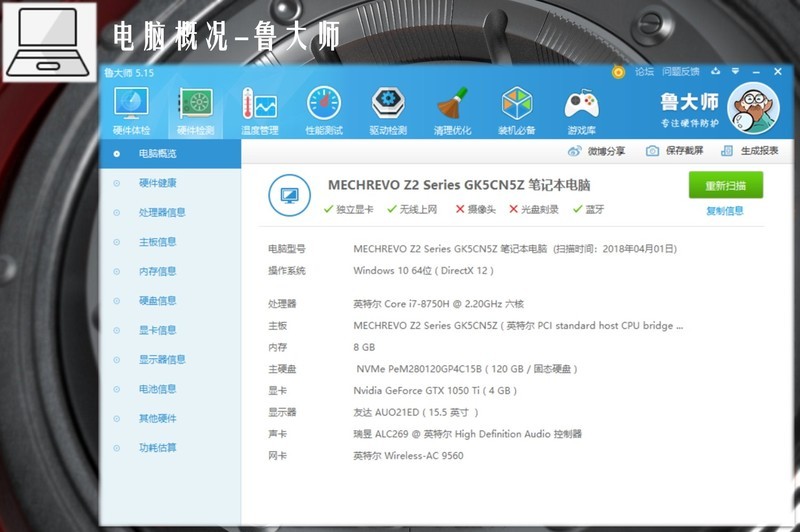Go to 显卡信息 in the sidebar
The width and height of the screenshot is (800, 532).
[x=157, y=330]
